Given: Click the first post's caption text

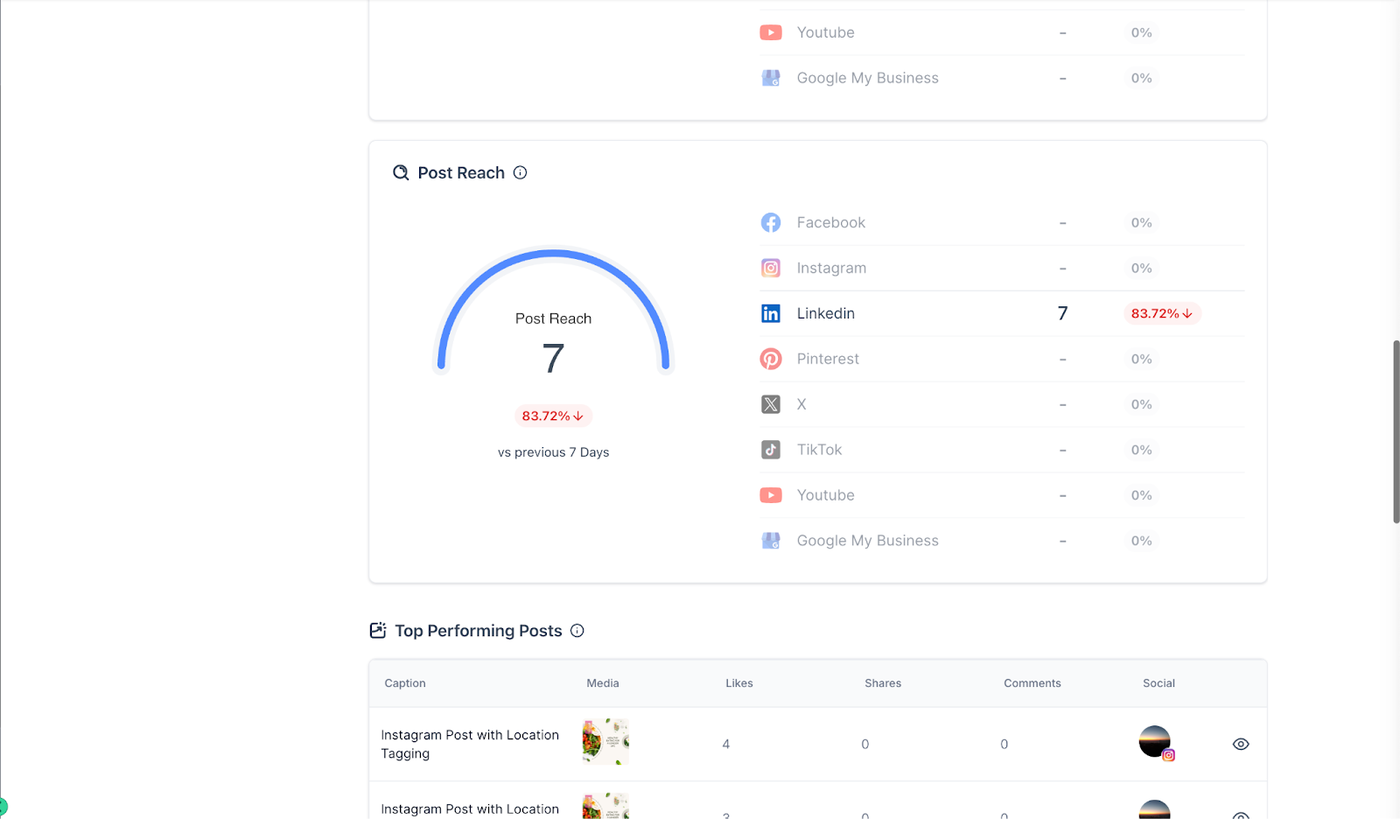Looking at the screenshot, I should 469,744.
